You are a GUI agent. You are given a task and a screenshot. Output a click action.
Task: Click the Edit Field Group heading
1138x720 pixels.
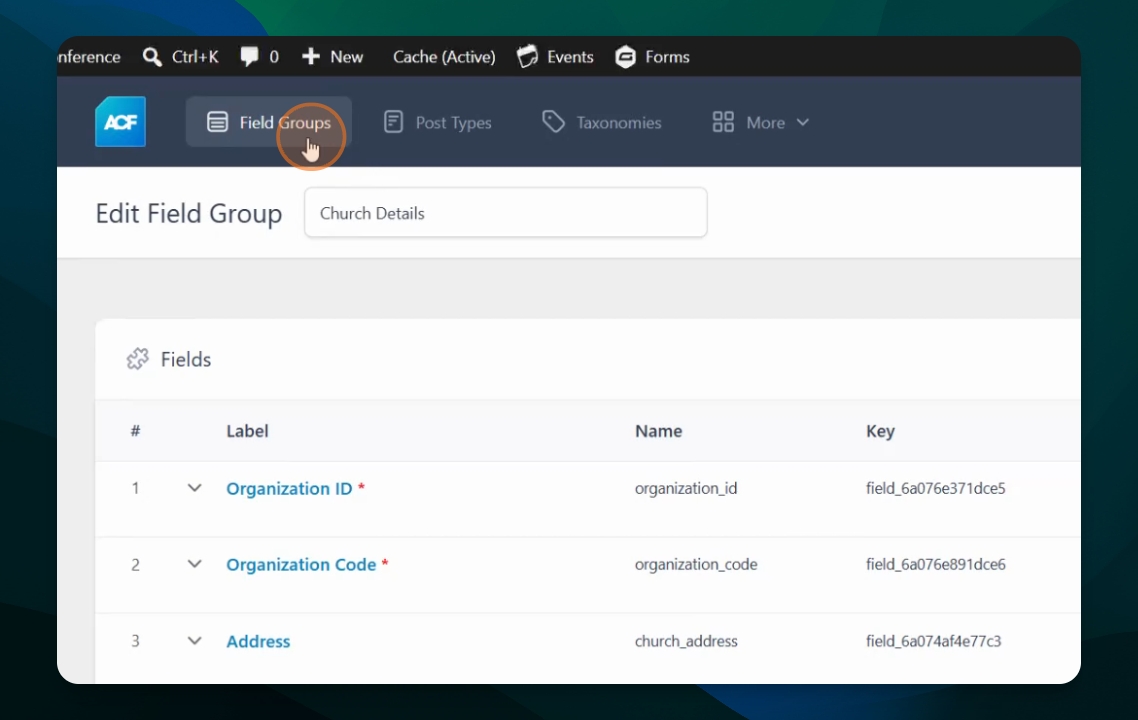point(189,213)
